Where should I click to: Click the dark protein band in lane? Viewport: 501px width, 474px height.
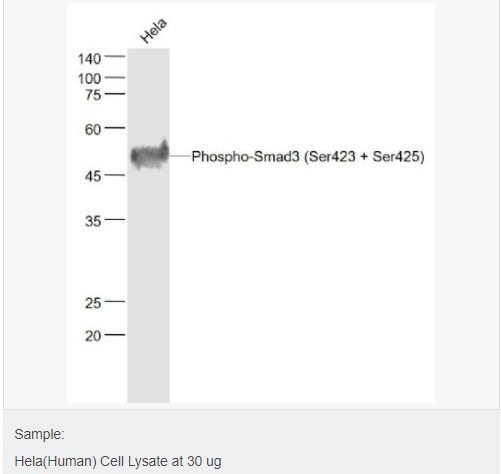(149, 155)
